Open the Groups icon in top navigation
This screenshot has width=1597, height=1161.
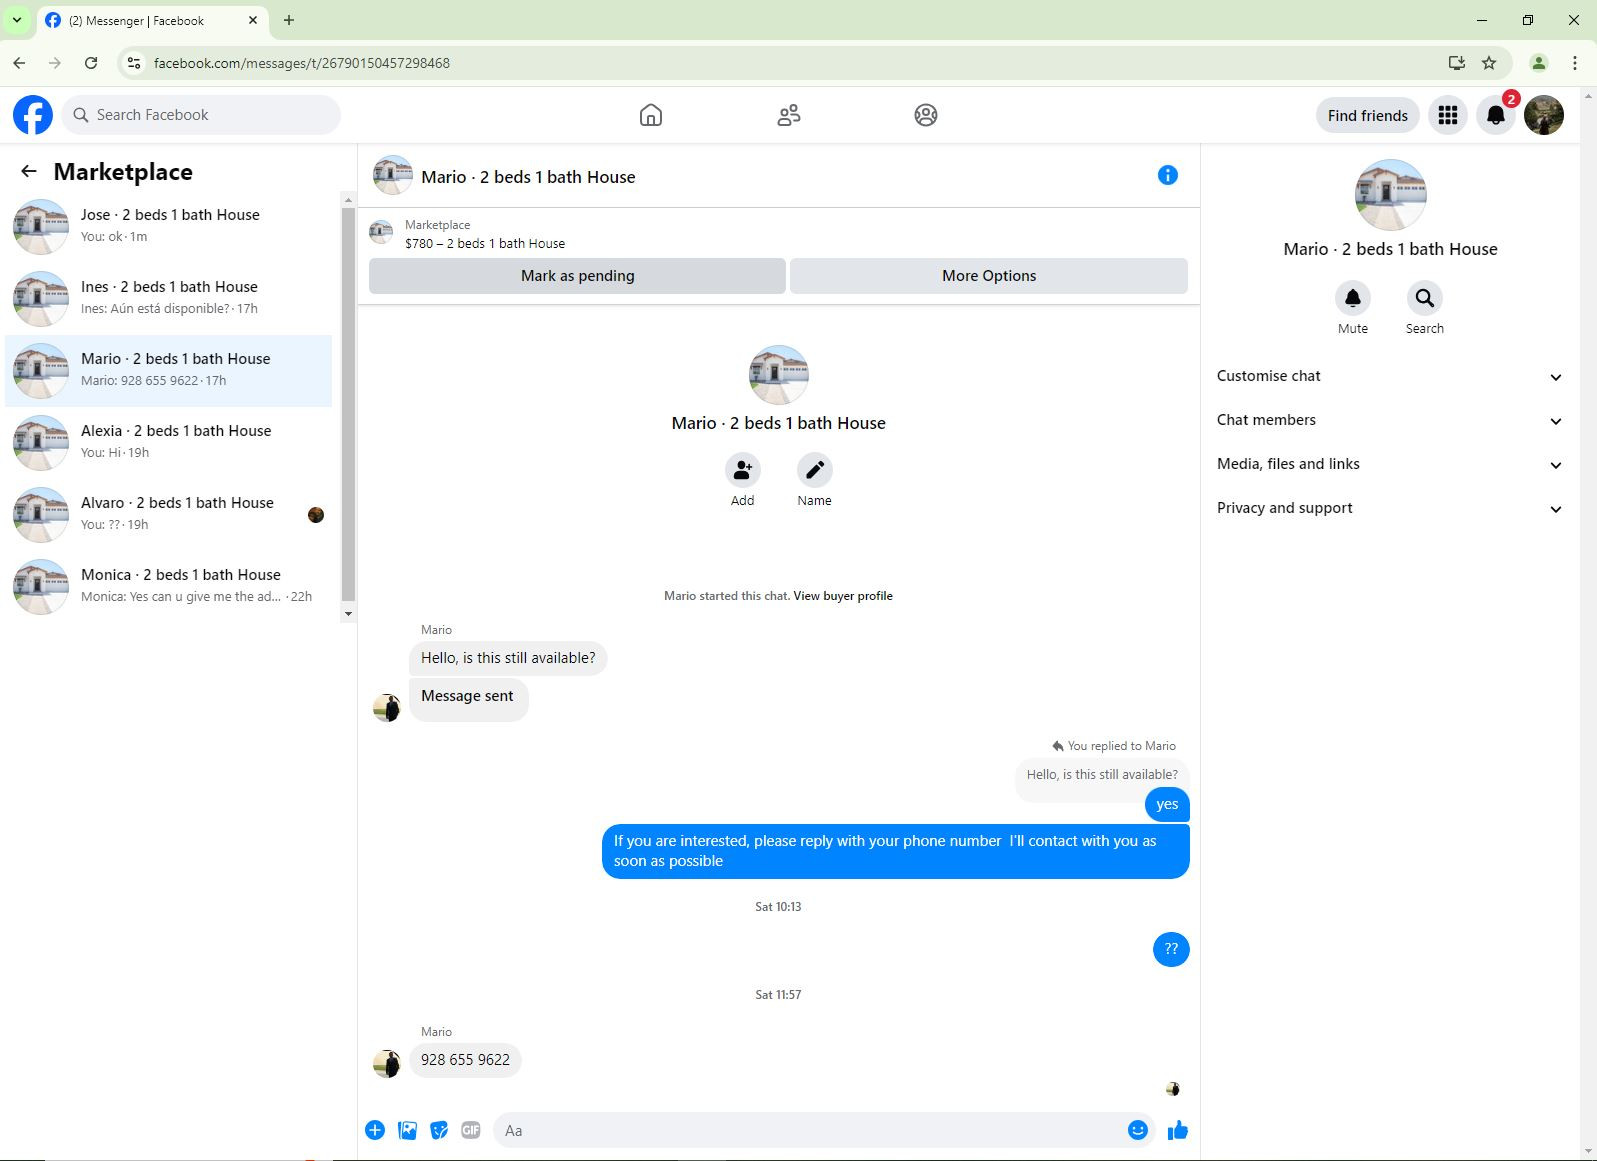pos(926,115)
